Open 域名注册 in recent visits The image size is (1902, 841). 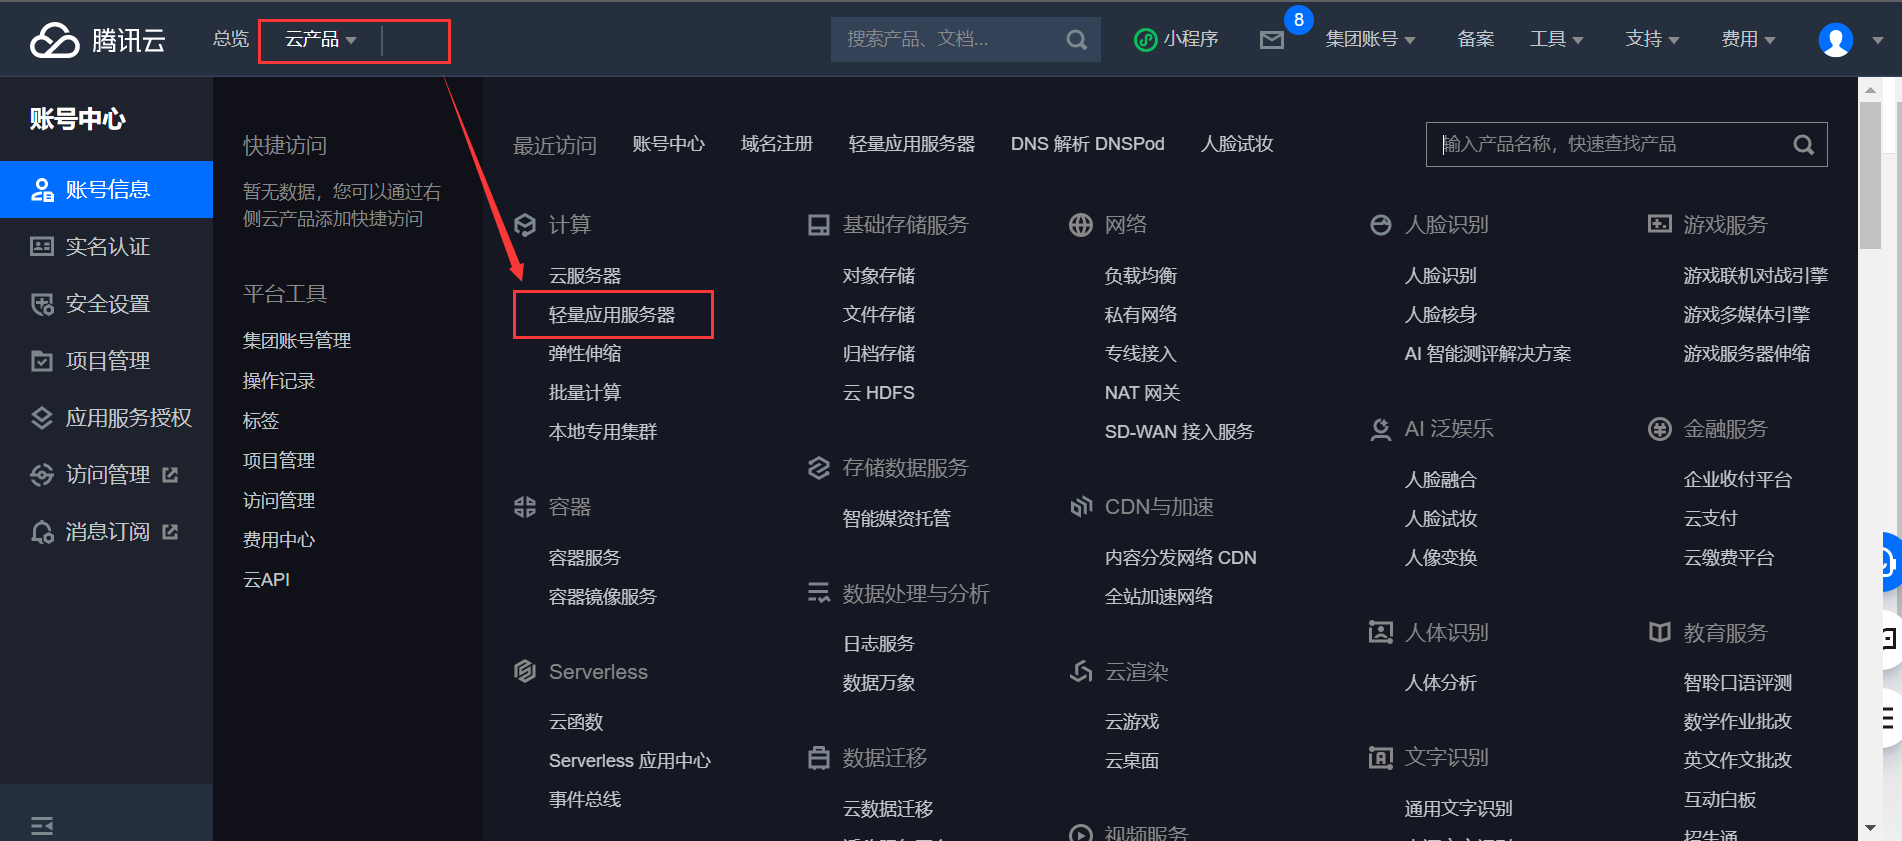tap(777, 144)
